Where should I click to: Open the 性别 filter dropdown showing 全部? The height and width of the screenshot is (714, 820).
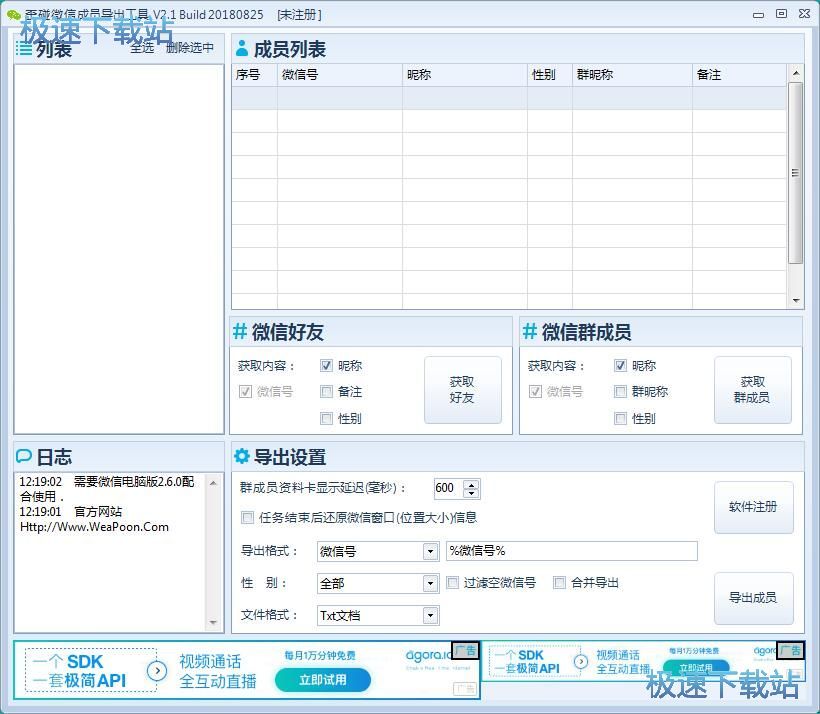click(430, 583)
